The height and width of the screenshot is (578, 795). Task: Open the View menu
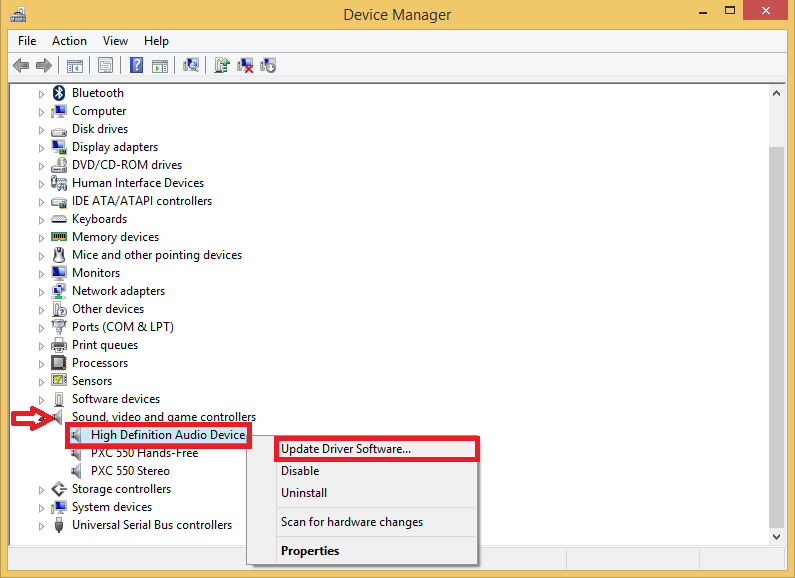point(115,41)
